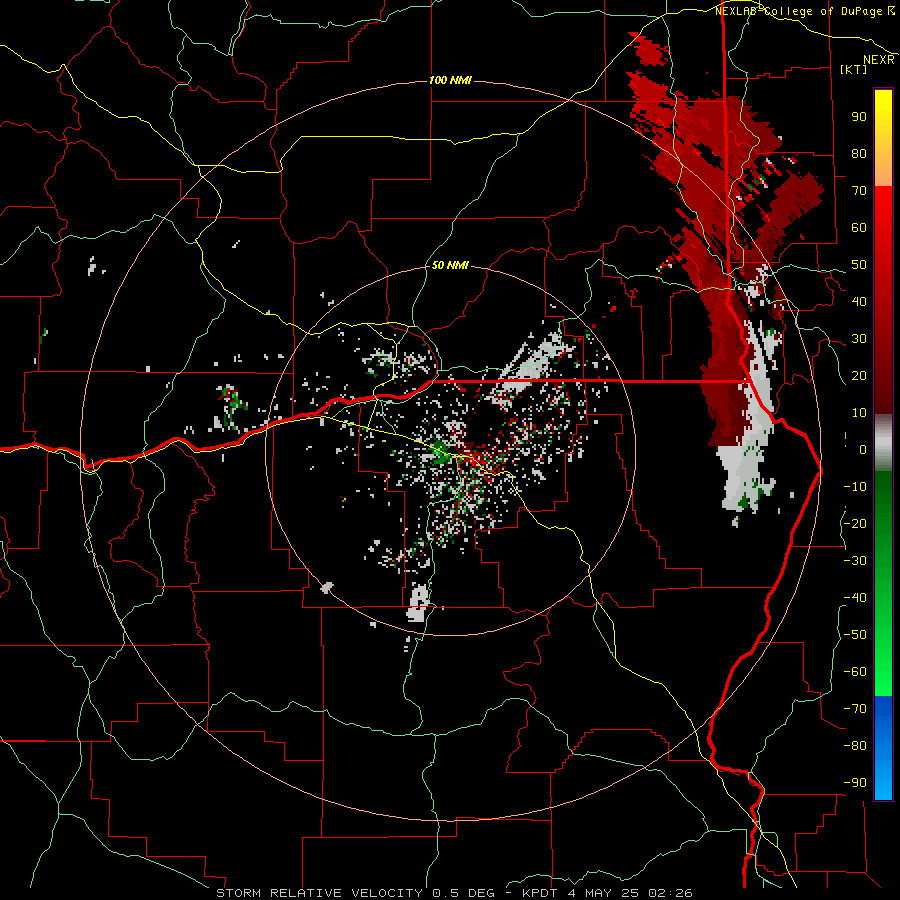This screenshot has width=900, height=900.
Task: Click the -90 value on the velocity scale
Action: (855, 783)
